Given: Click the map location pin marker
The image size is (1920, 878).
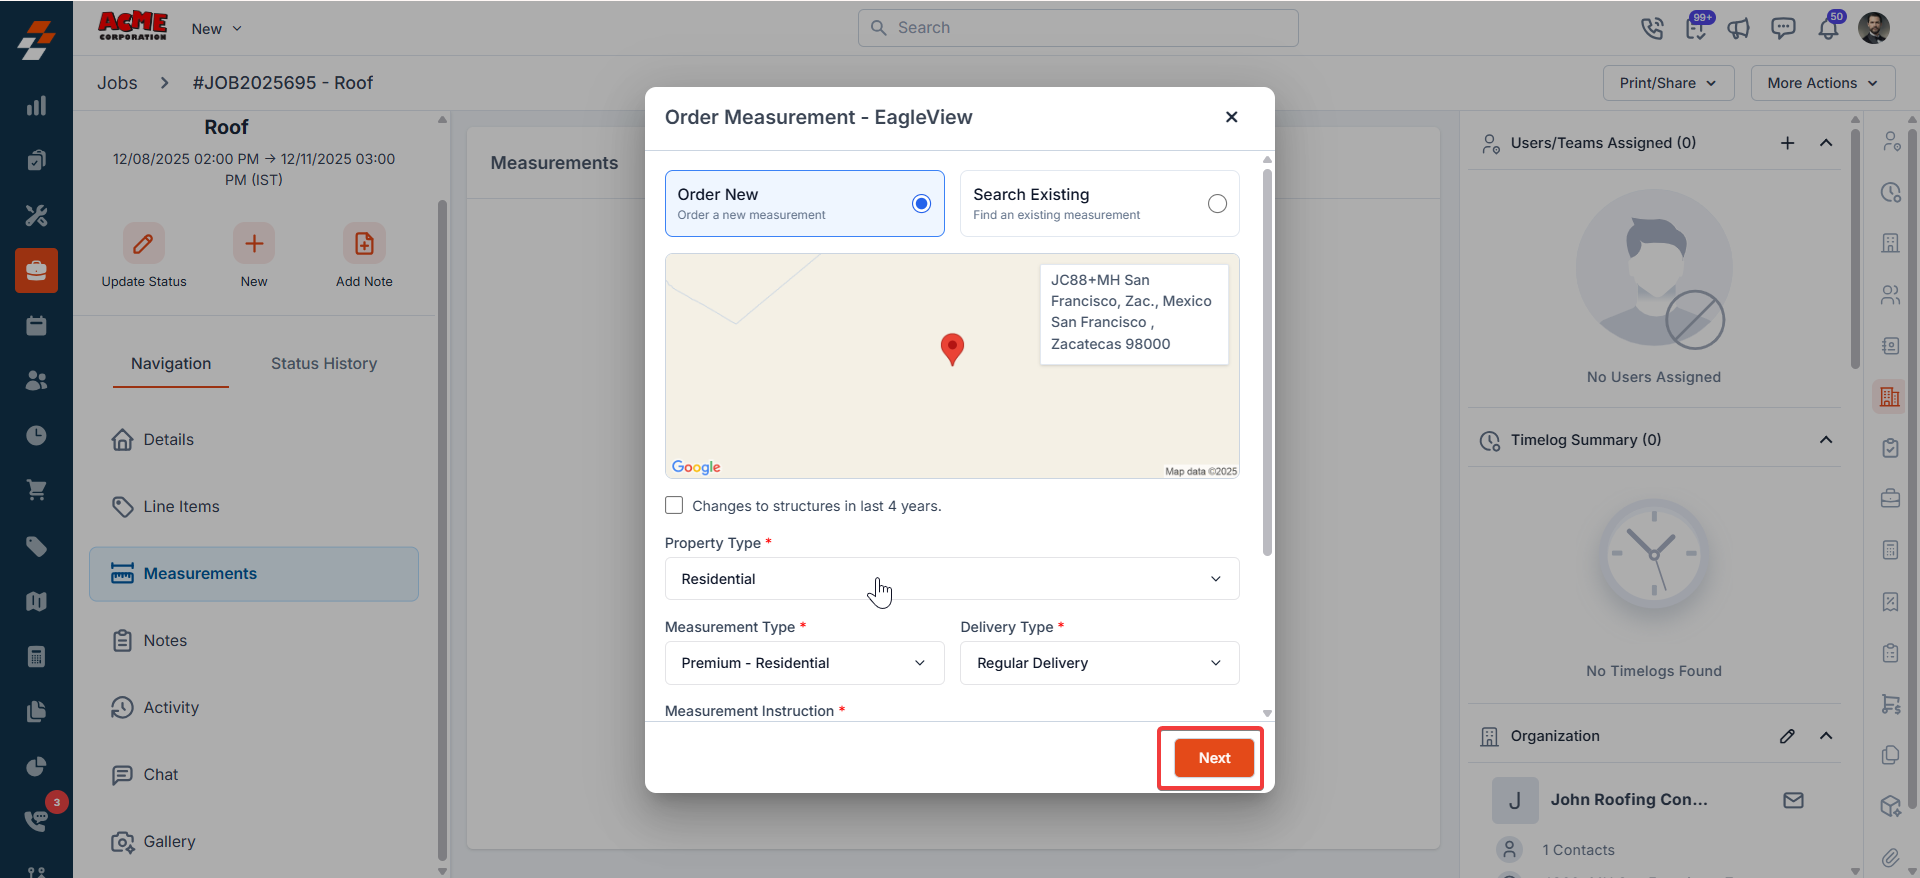Looking at the screenshot, I should (952, 349).
